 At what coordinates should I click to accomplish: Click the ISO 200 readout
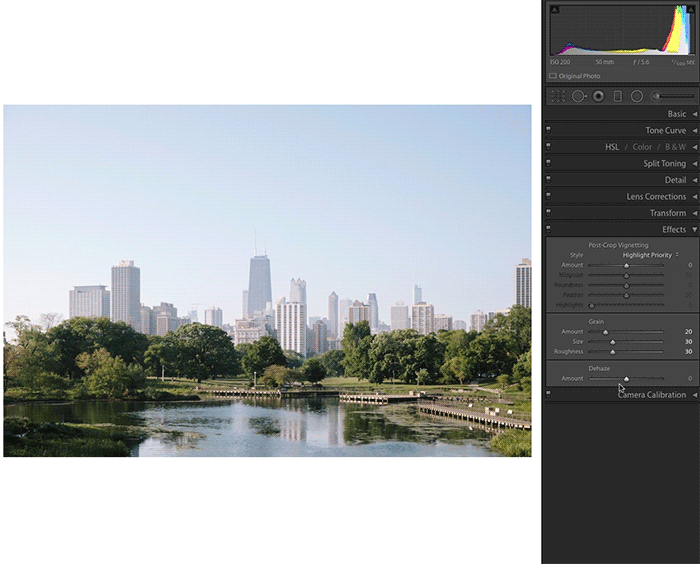[560, 62]
